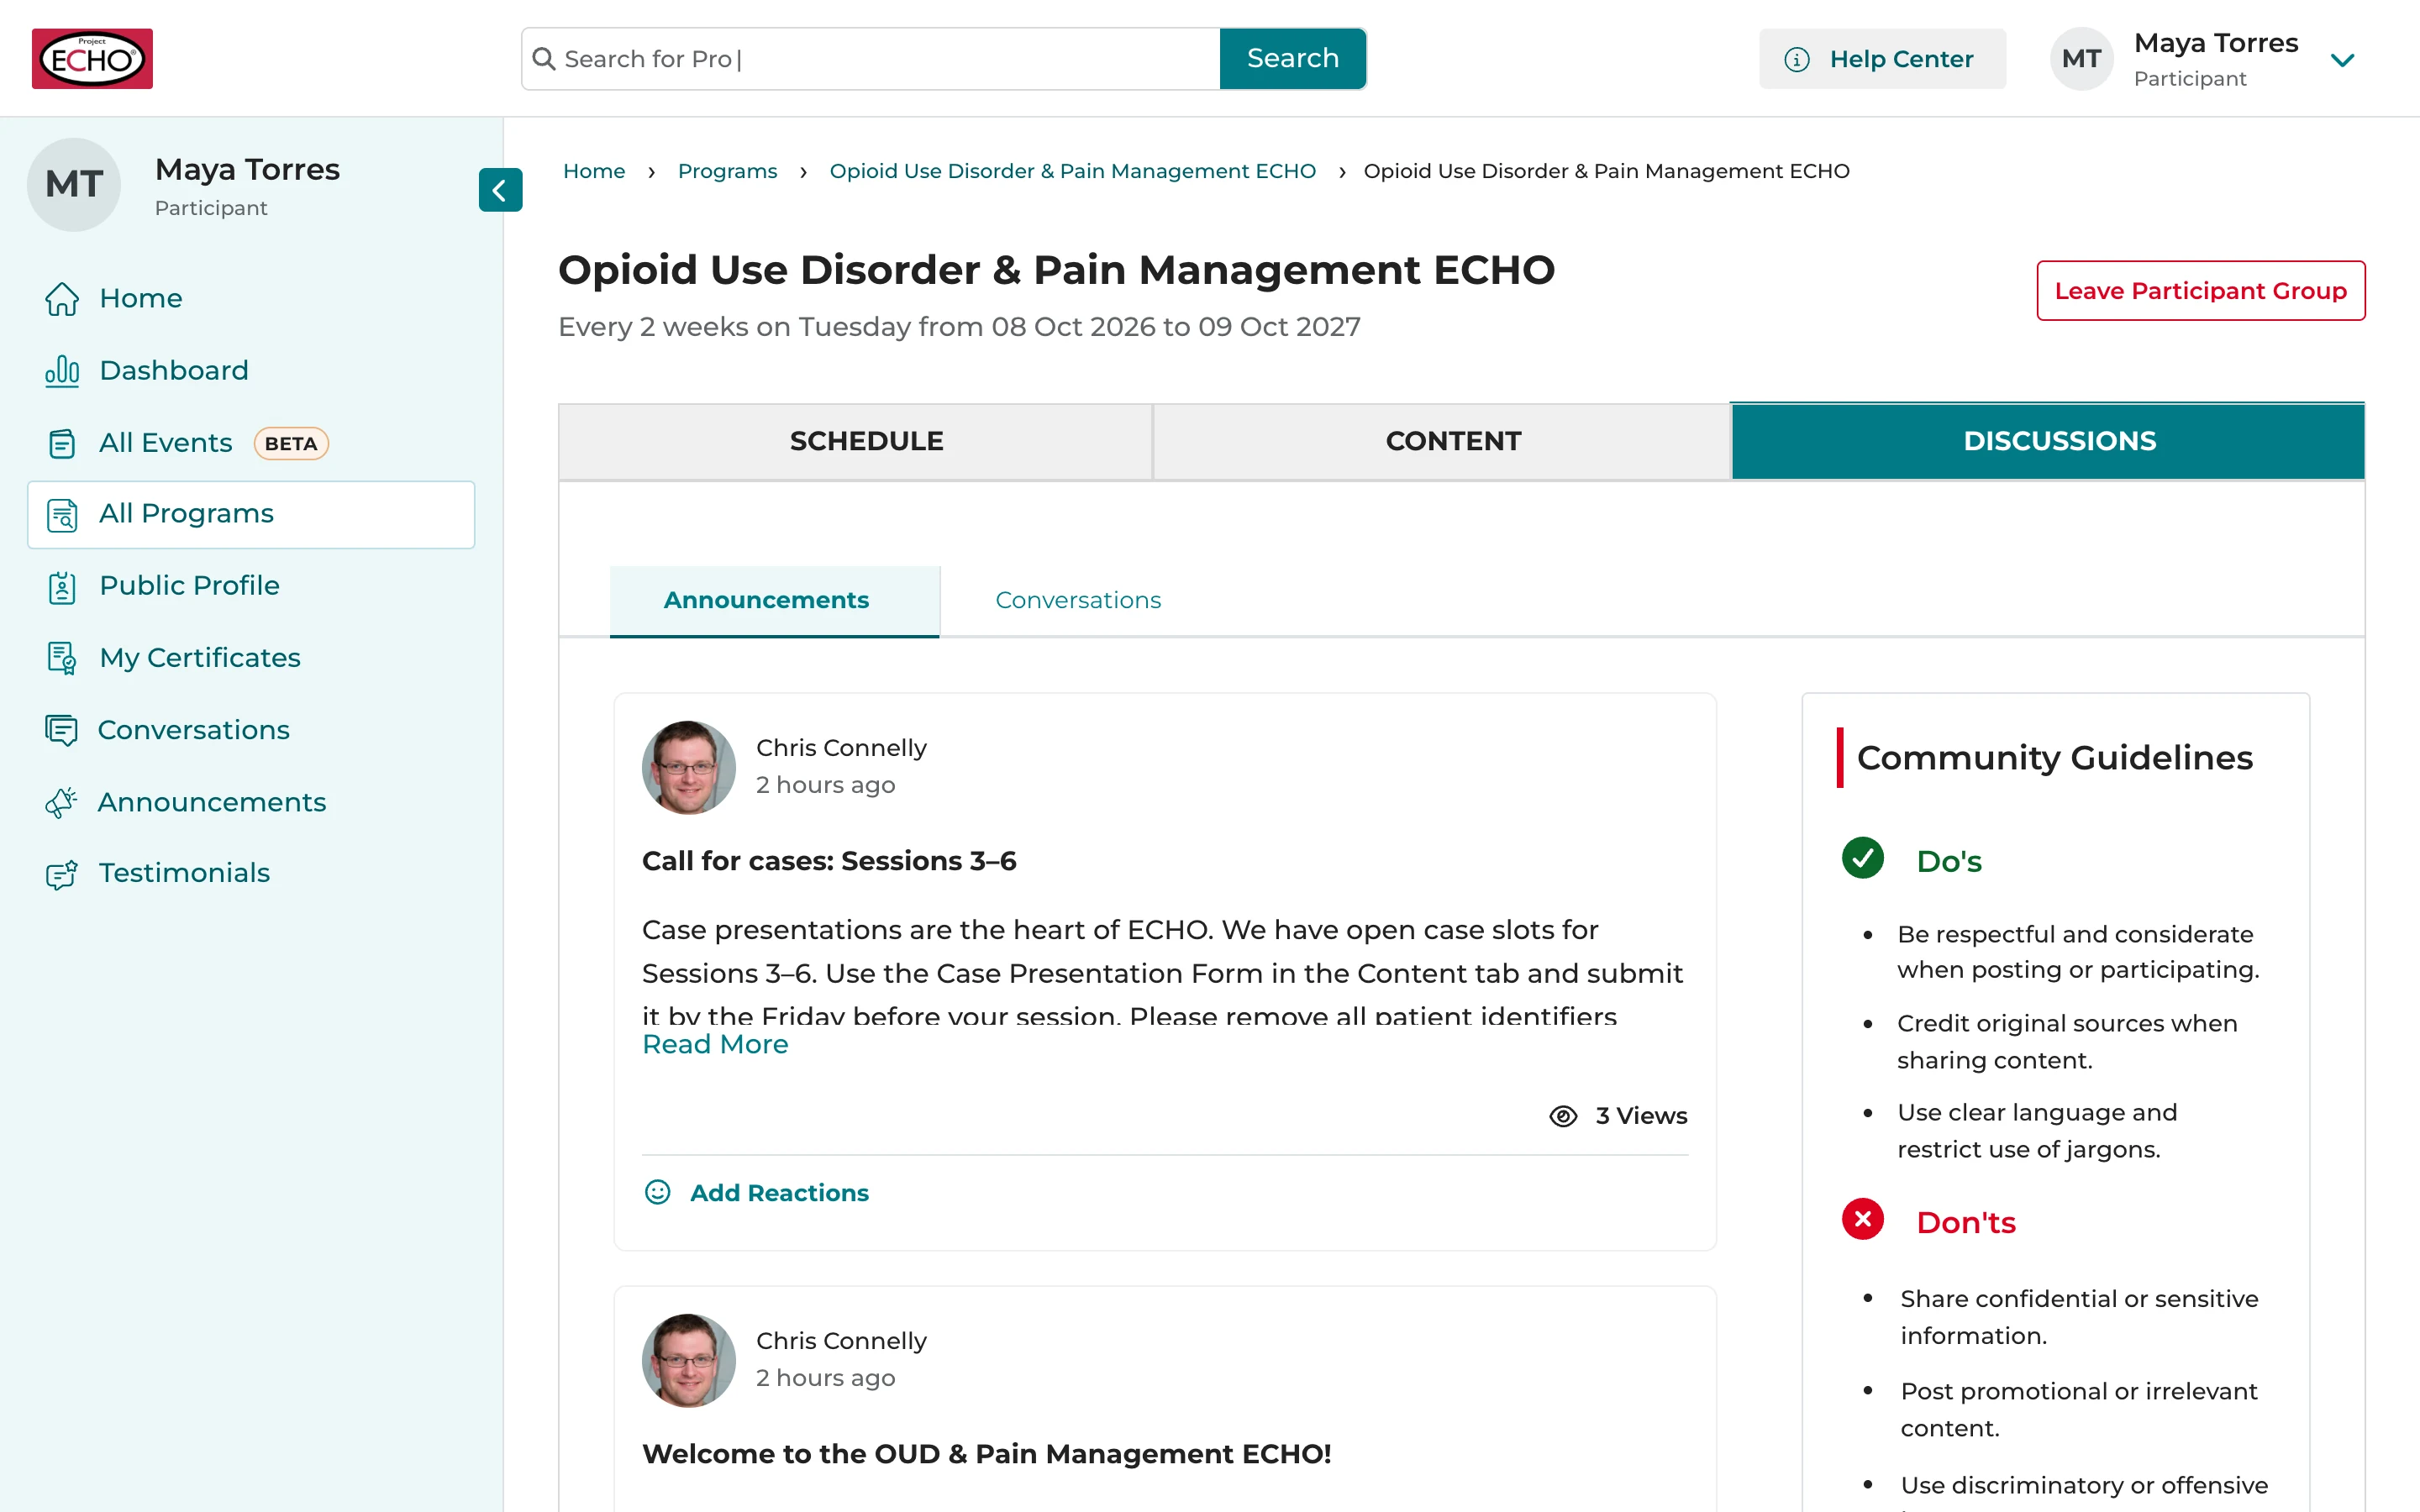Open Dashboard from the sidebar
2420x1512 pixels.
pyautogui.click(x=174, y=371)
